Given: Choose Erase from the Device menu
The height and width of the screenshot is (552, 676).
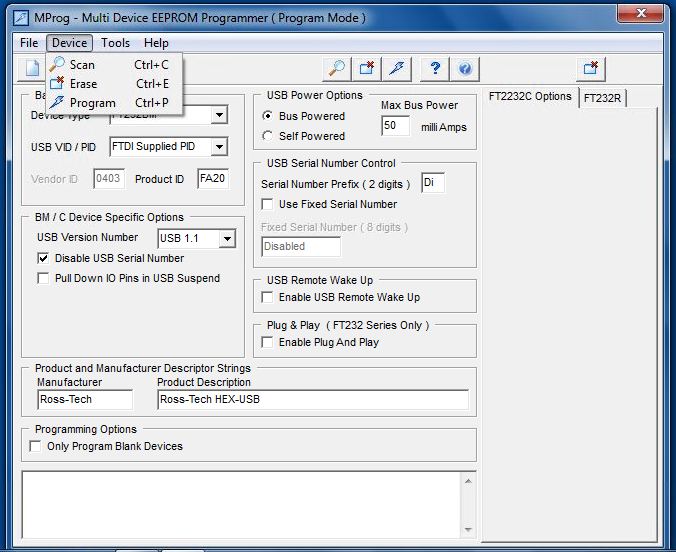Looking at the screenshot, I should pos(115,84).
